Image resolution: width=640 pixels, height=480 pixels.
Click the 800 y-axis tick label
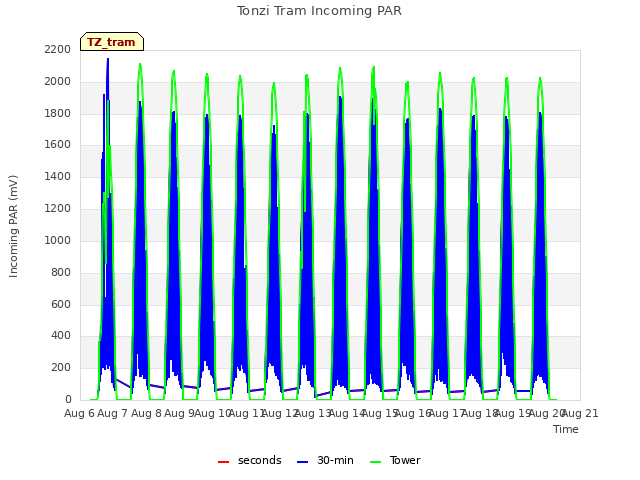coord(61,272)
